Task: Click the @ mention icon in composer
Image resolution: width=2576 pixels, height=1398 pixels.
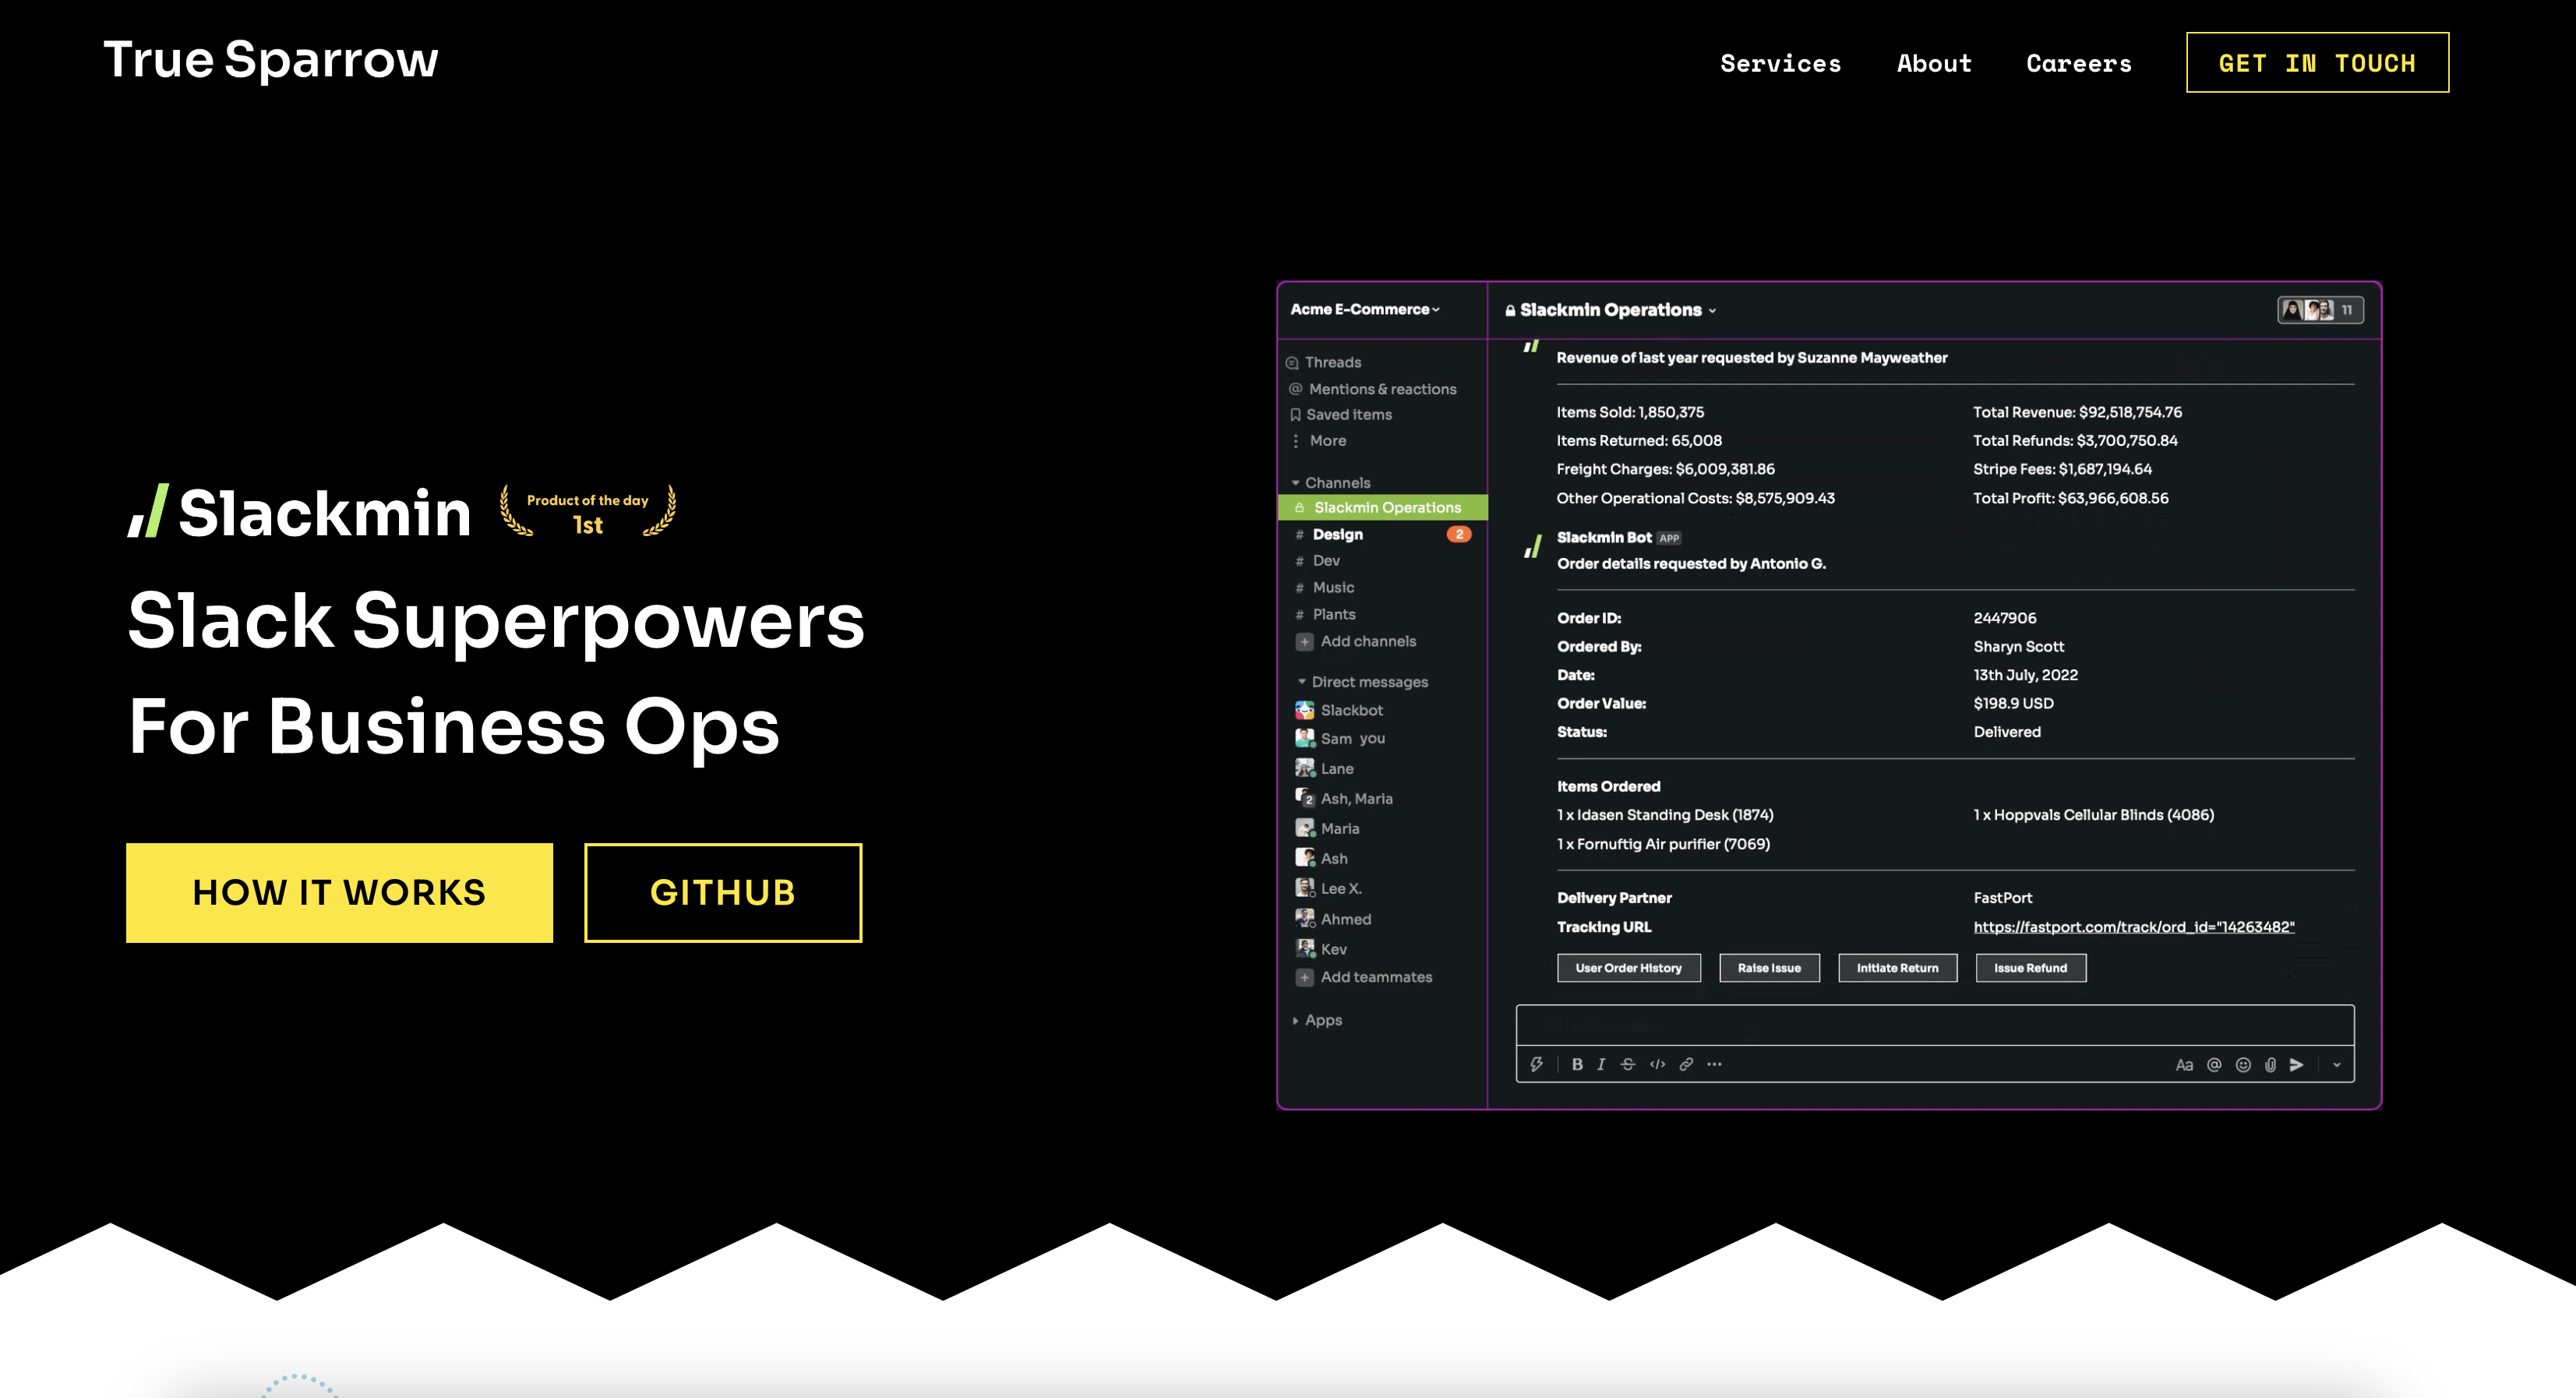Action: click(x=2214, y=1065)
